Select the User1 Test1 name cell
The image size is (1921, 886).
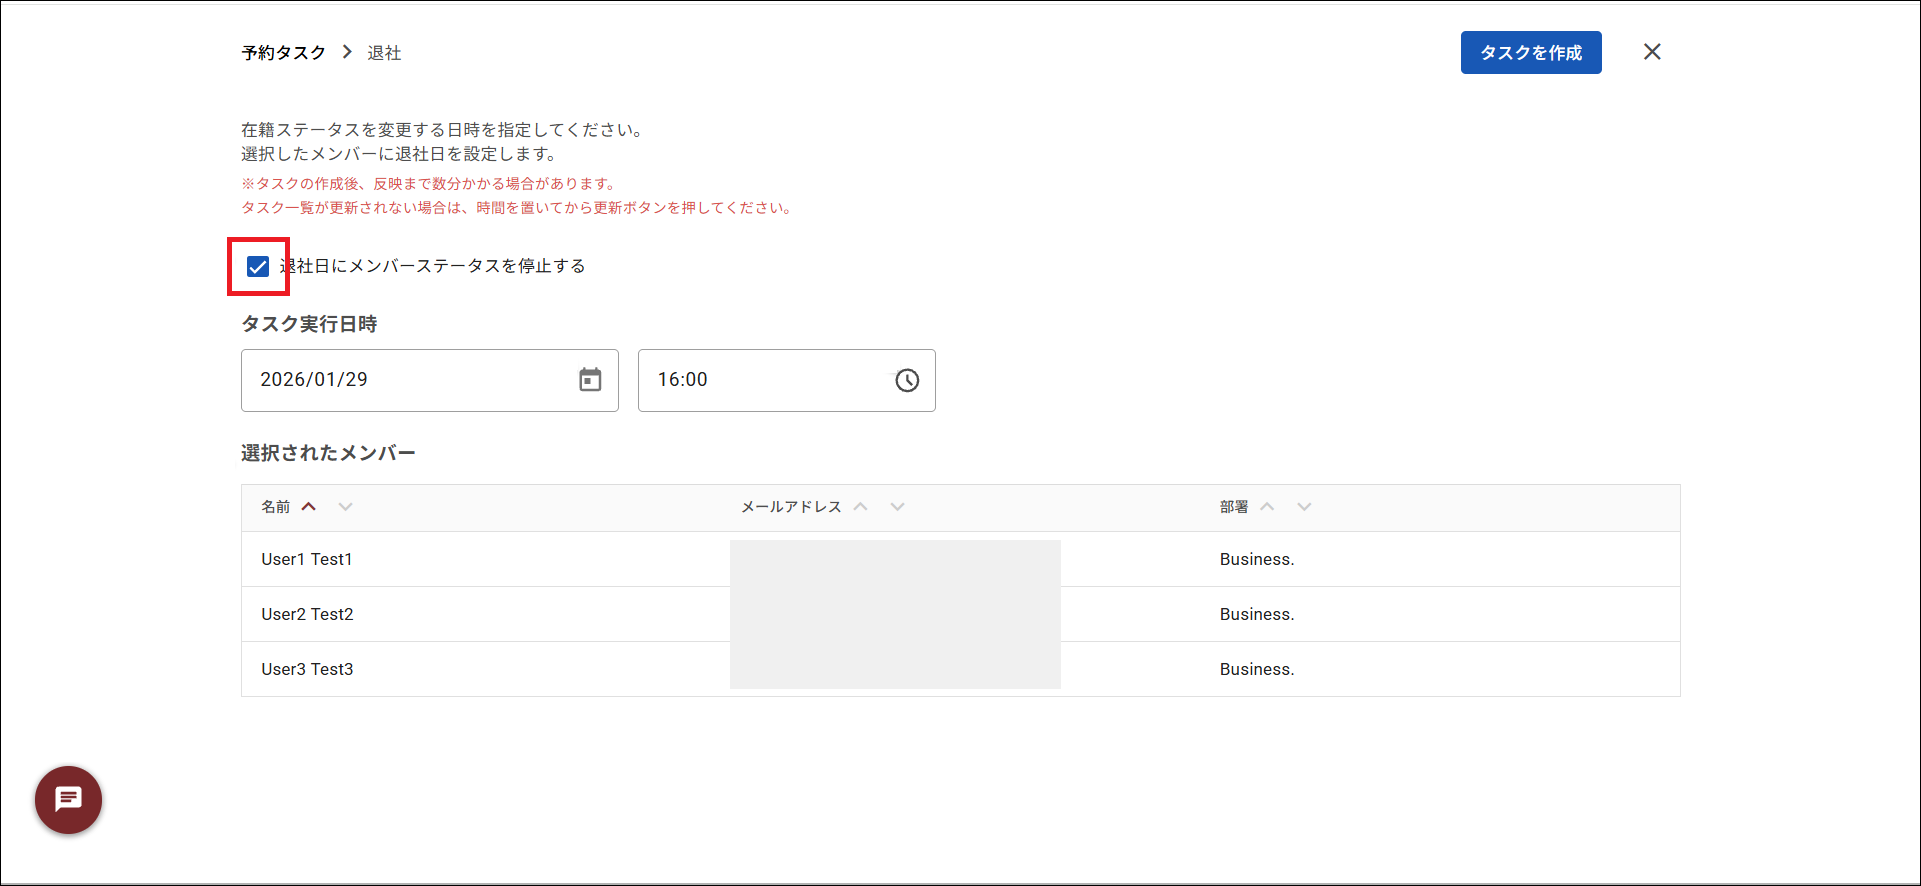[307, 559]
